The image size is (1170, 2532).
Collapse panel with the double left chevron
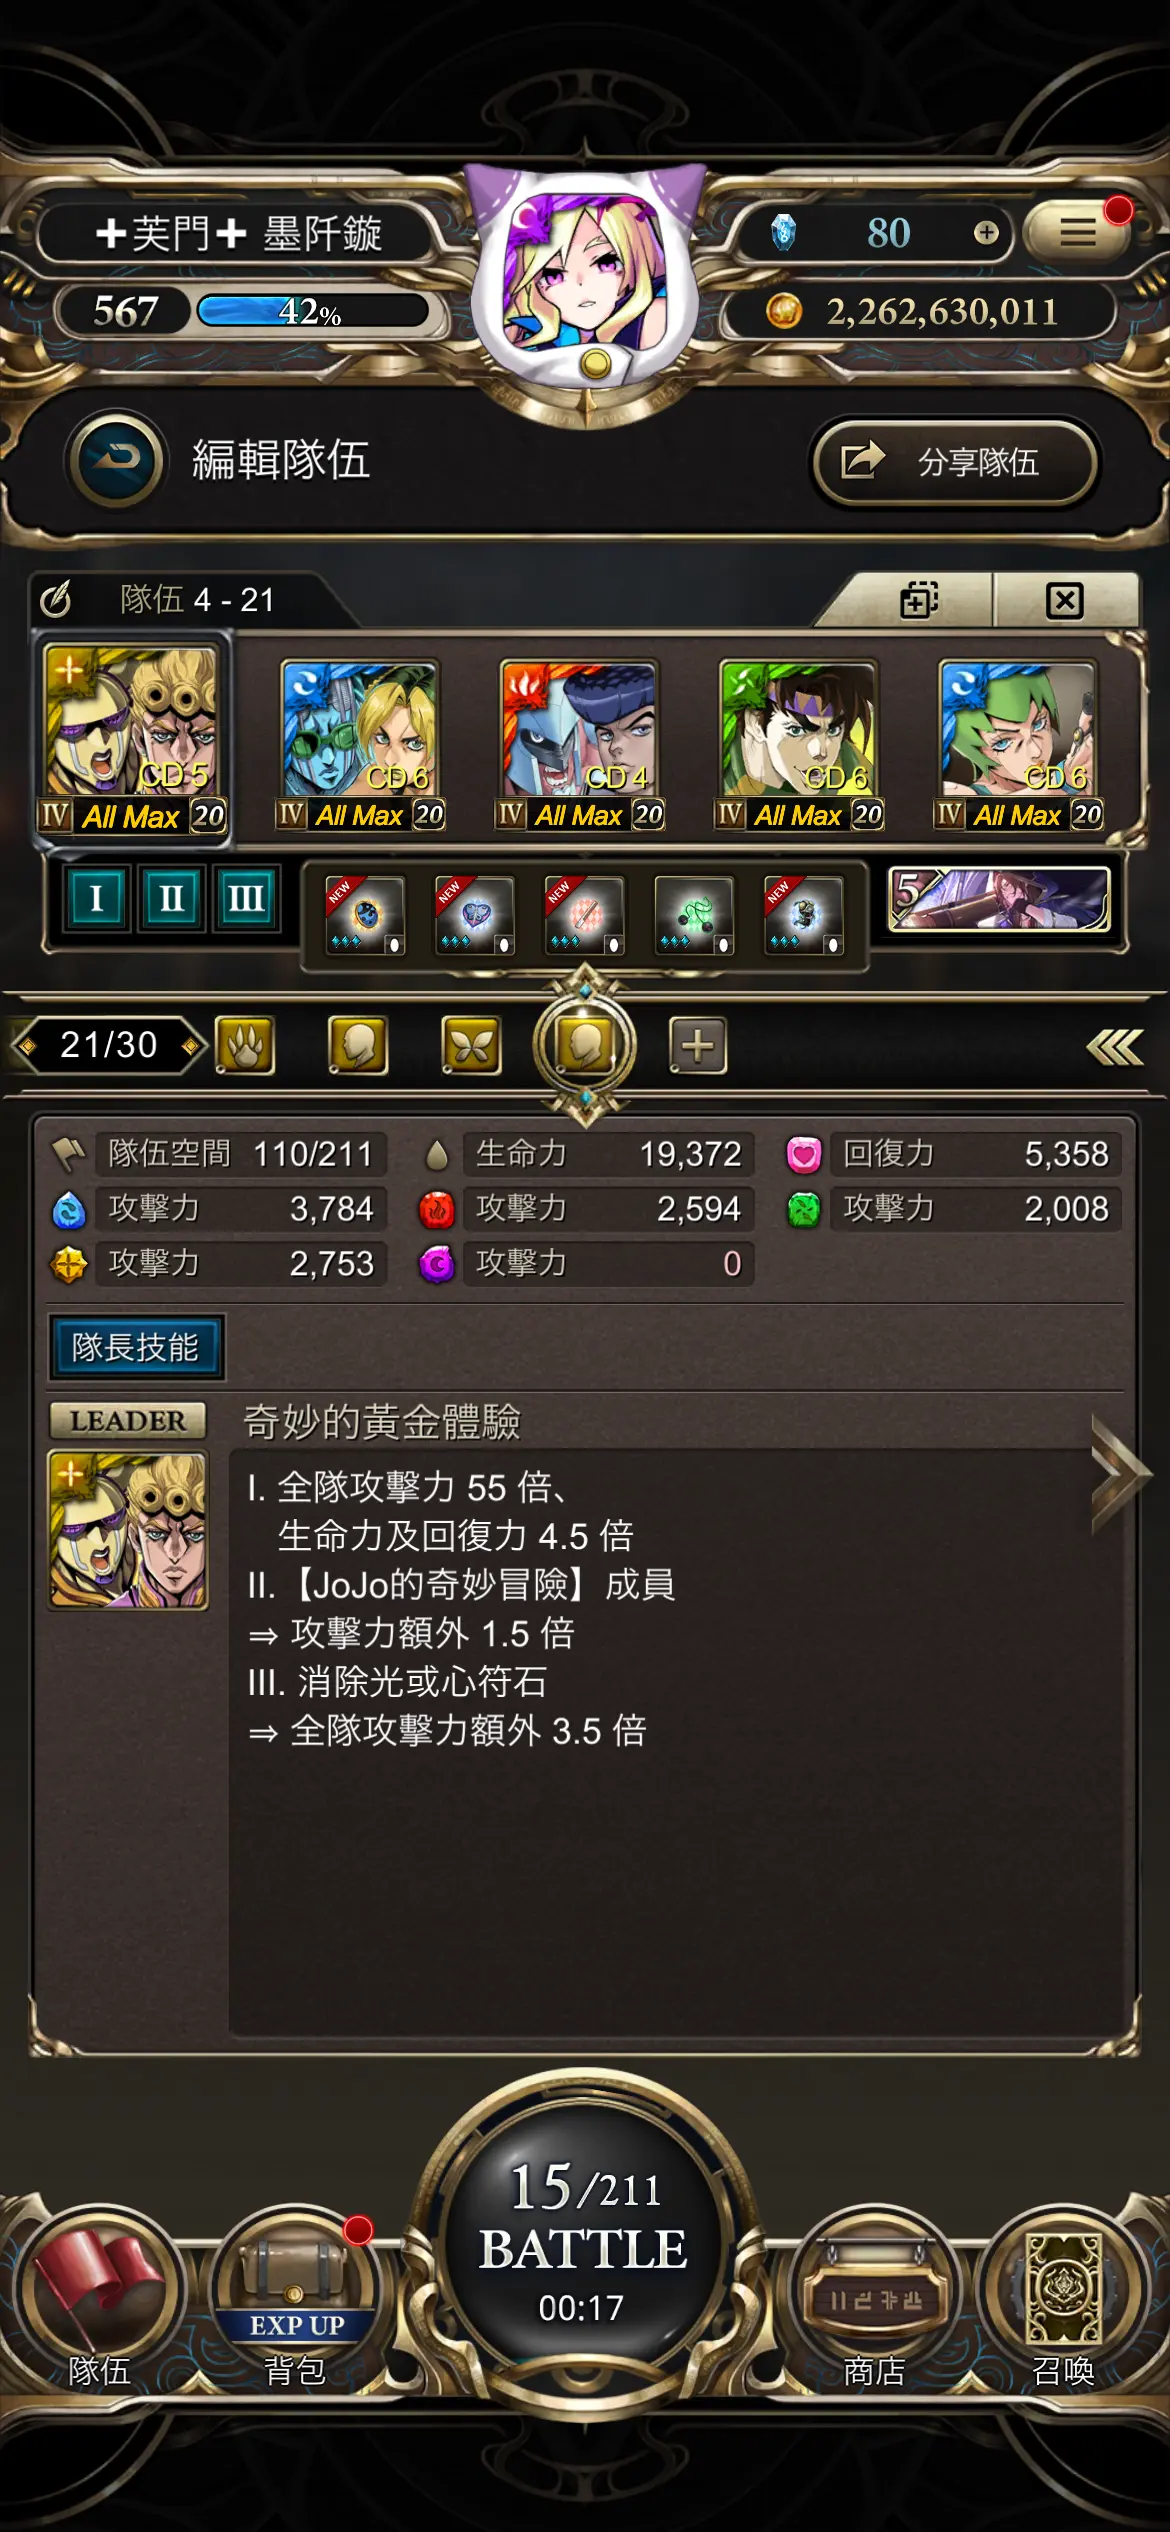1114,1047
